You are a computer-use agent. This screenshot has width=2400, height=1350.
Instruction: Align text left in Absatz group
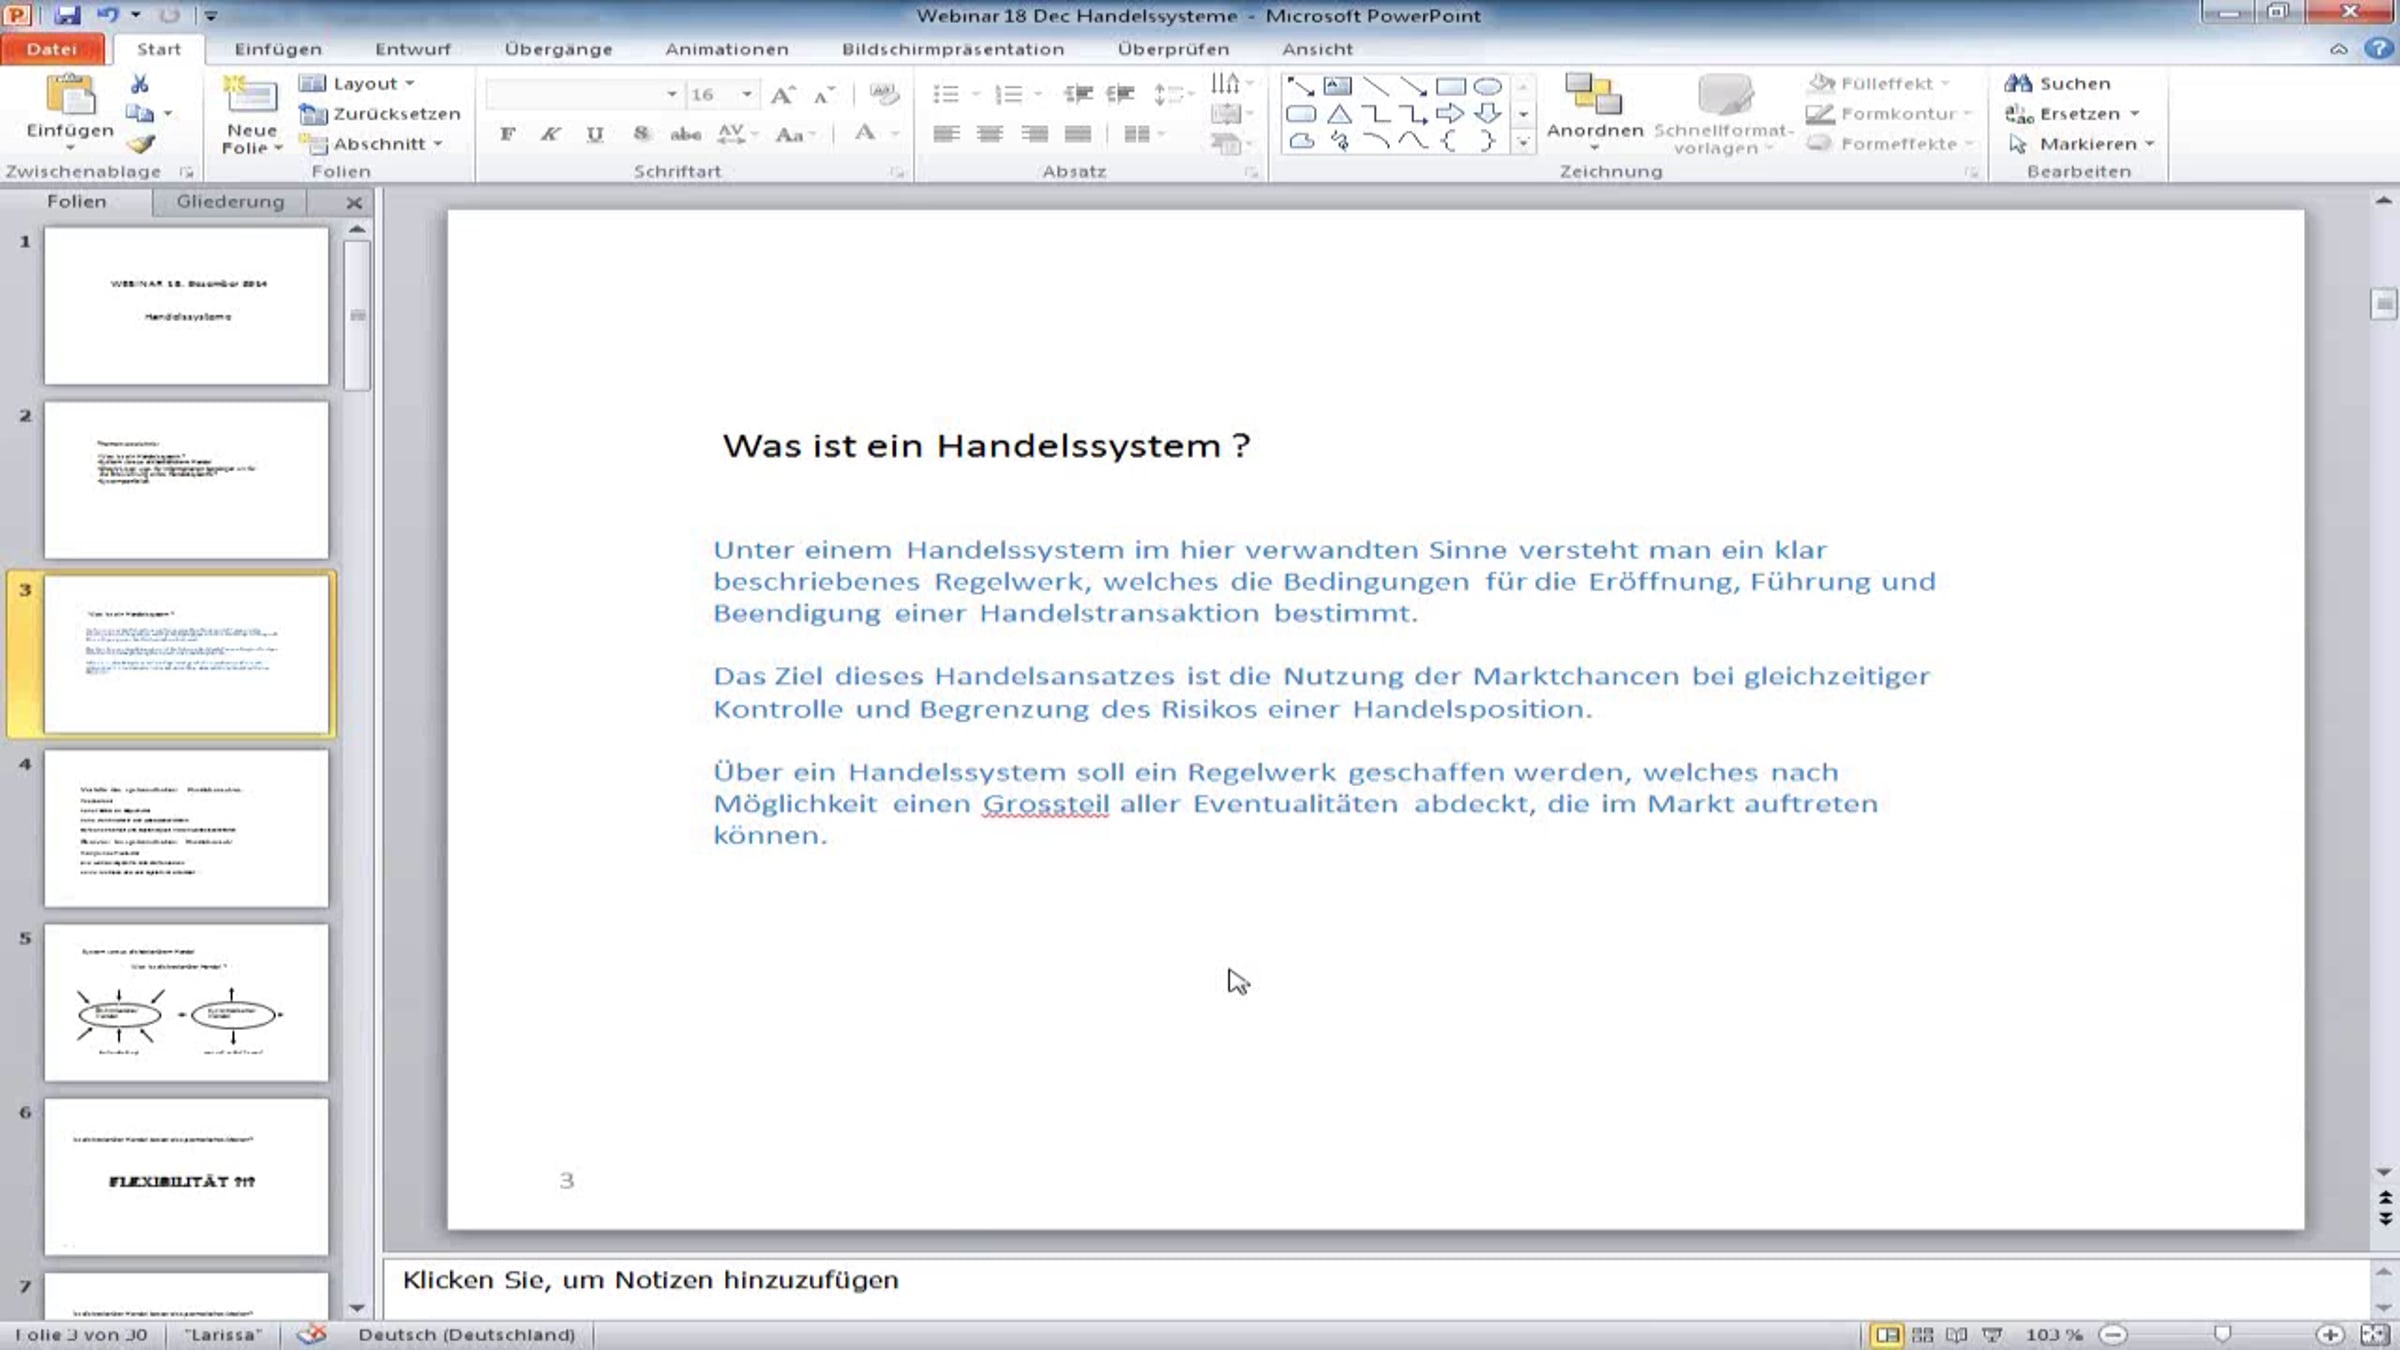[946, 134]
